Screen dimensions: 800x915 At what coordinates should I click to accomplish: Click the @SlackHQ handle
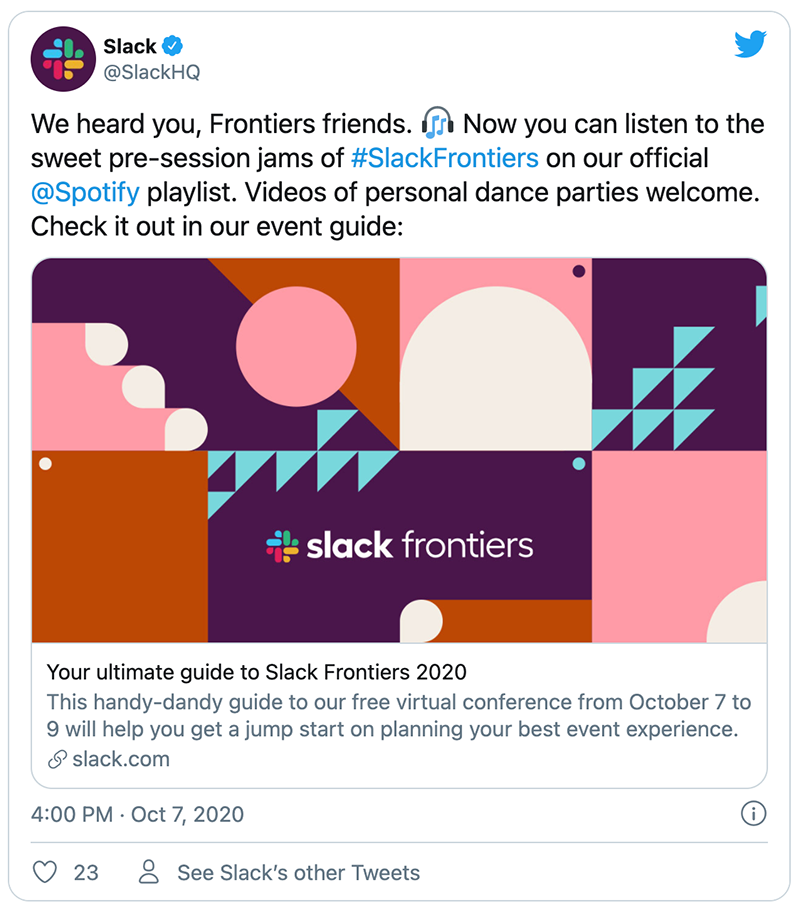pos(152,72)
